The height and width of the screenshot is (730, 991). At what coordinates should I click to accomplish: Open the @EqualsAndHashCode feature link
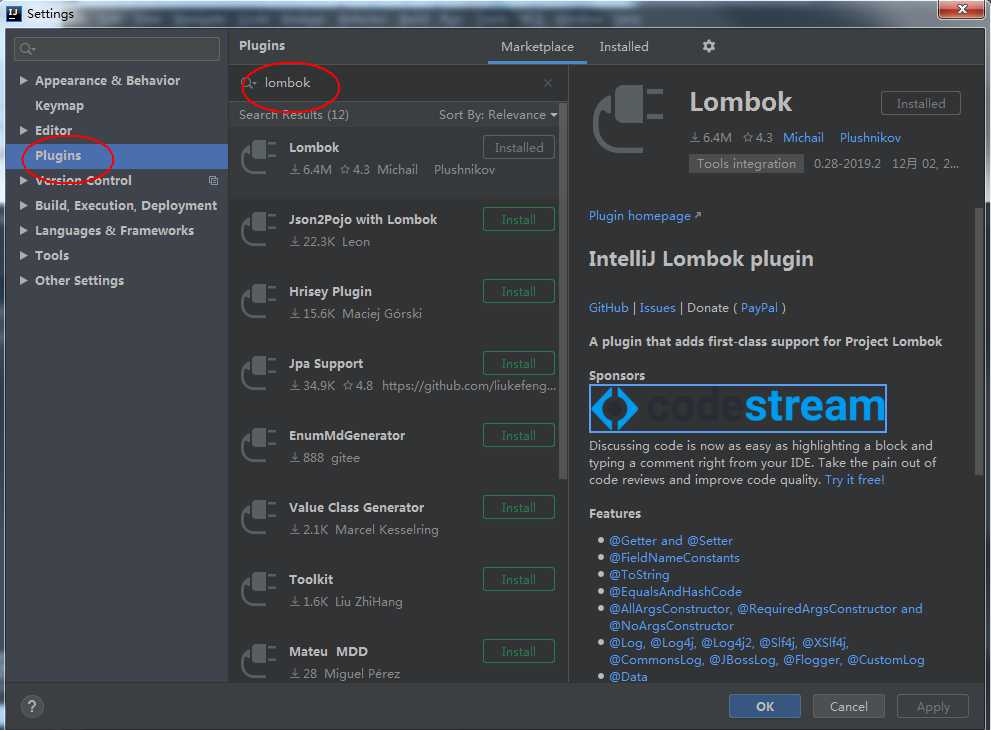(675, 592)
